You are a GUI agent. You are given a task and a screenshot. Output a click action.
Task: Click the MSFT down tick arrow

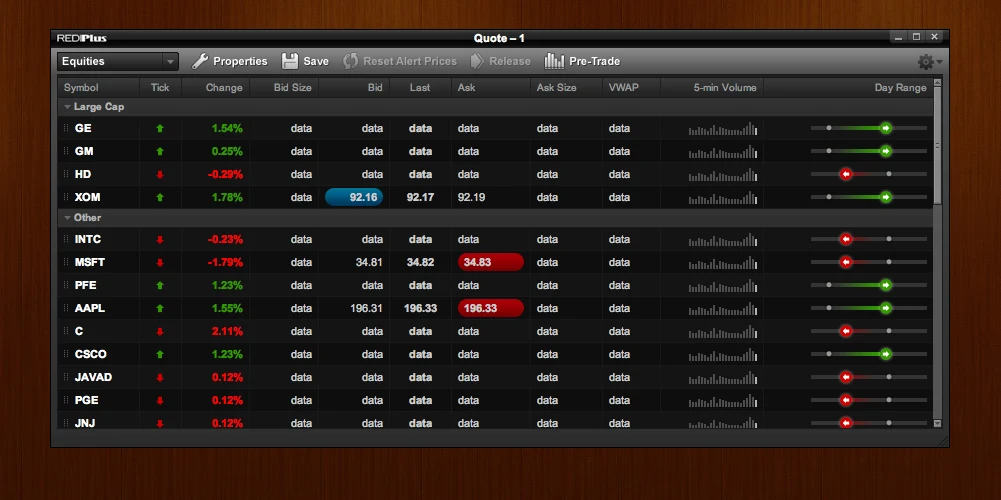(x=160, y=262)
